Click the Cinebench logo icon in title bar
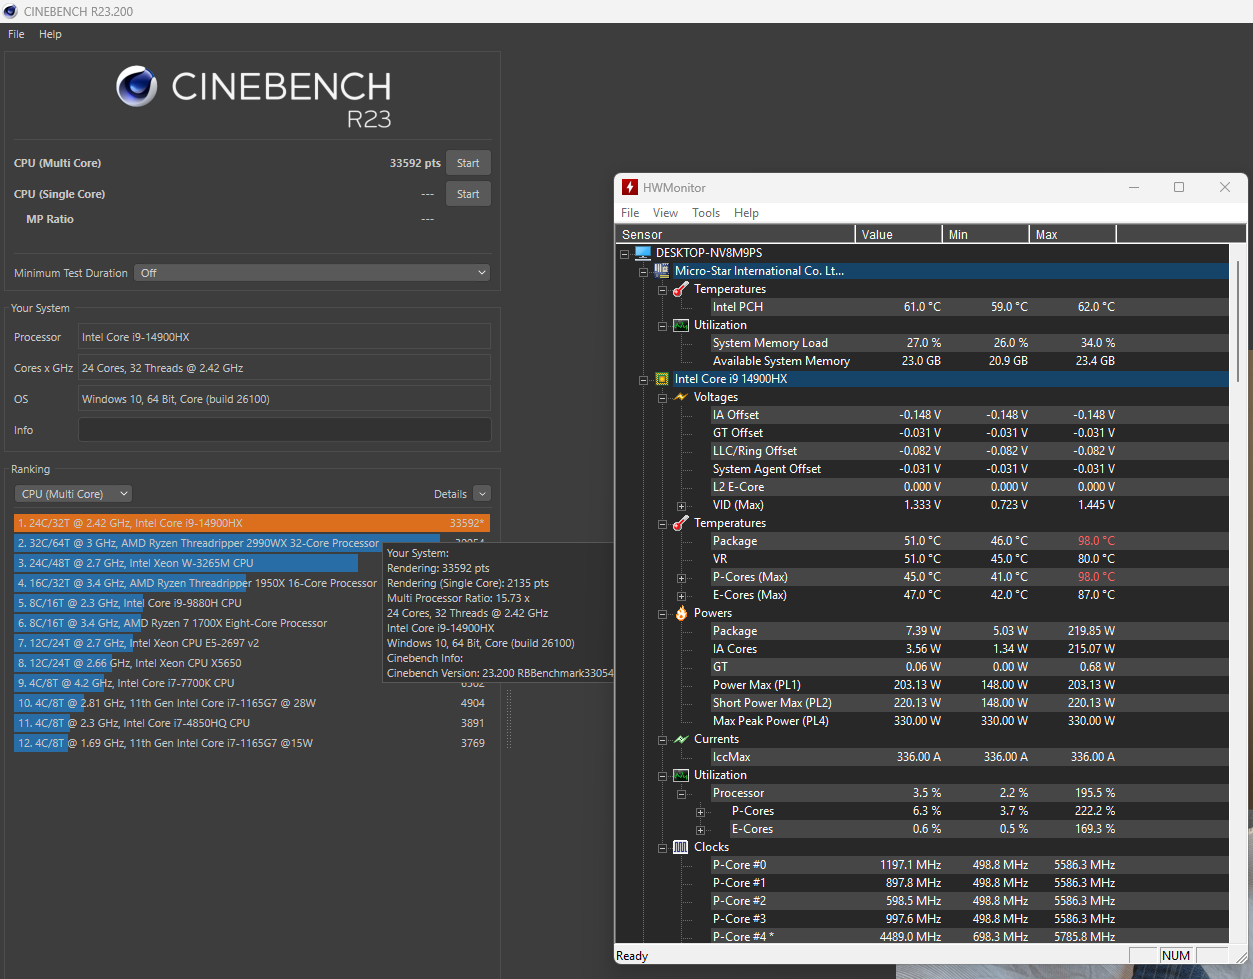The height and width of the screenshot is (979, 1253). coord(11,11)
